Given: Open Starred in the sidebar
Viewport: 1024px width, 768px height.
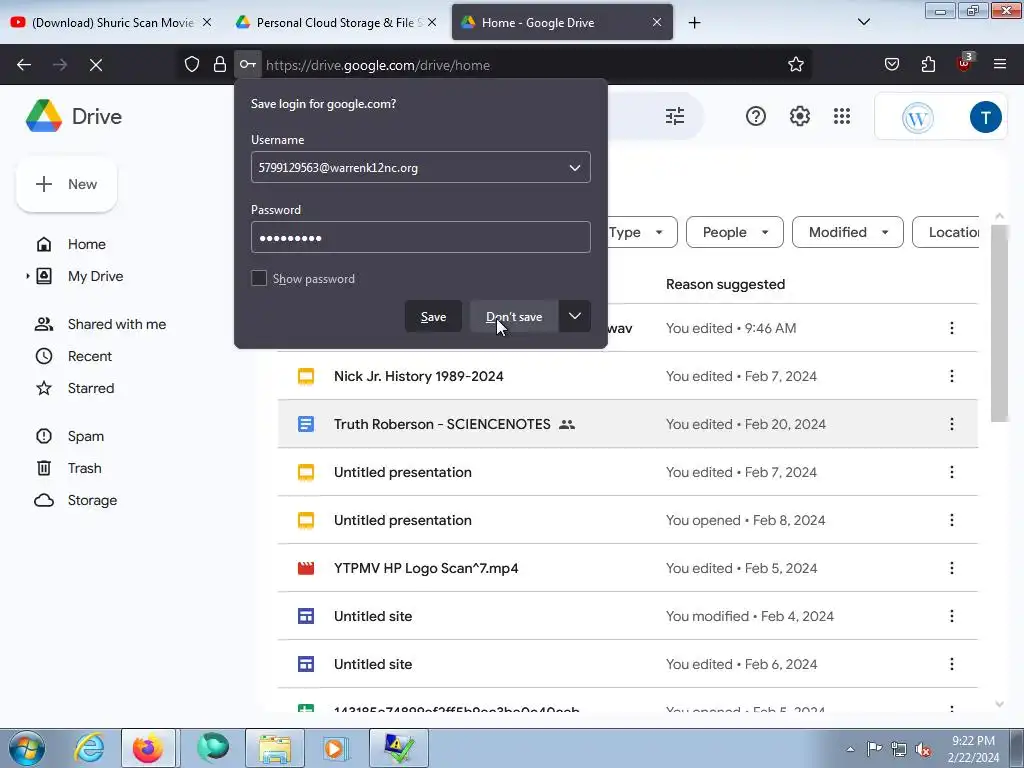Looking at the screenshot, I should [91, 389].
